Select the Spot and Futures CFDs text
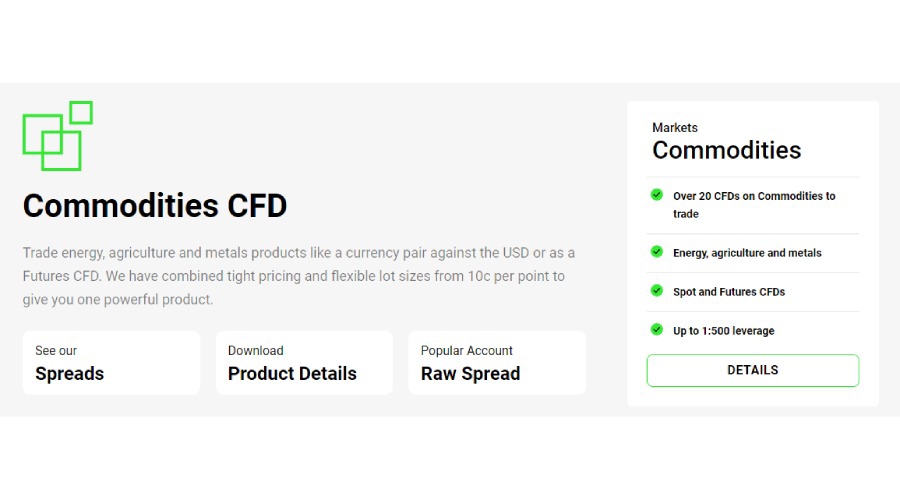 (x=729, y=292)
